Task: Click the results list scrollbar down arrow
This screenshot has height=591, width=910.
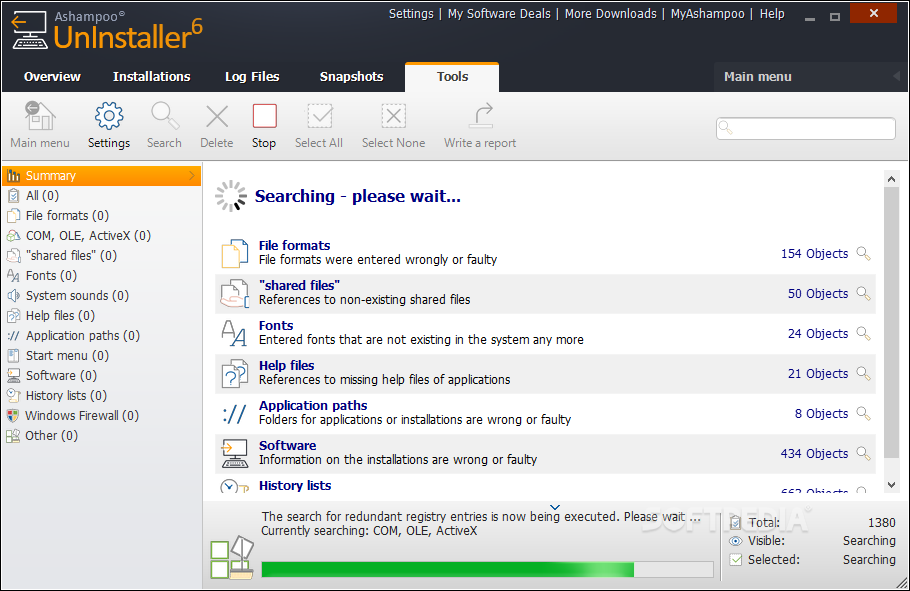Action: (x=891, y=485)
